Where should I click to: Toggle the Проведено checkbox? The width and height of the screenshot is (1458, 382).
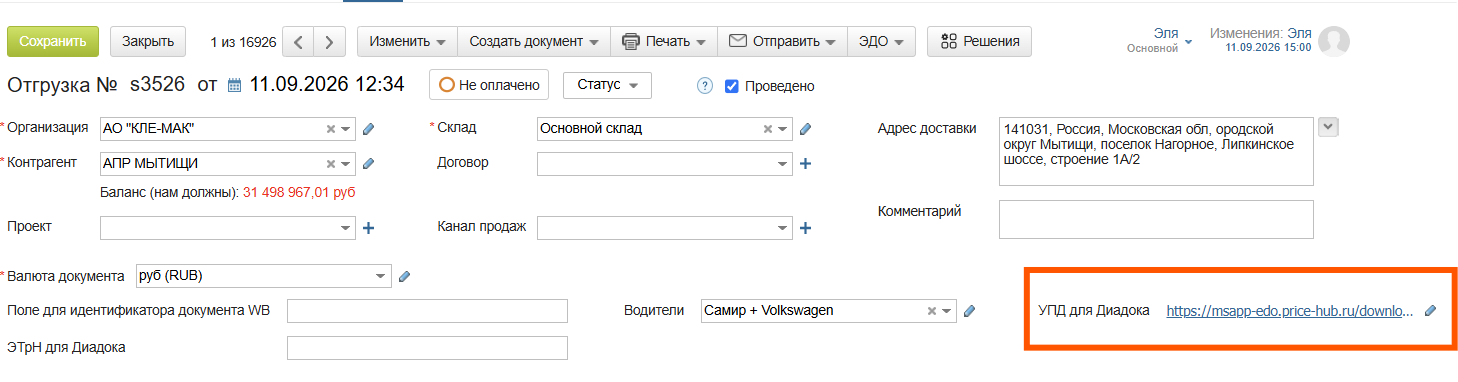731,85
